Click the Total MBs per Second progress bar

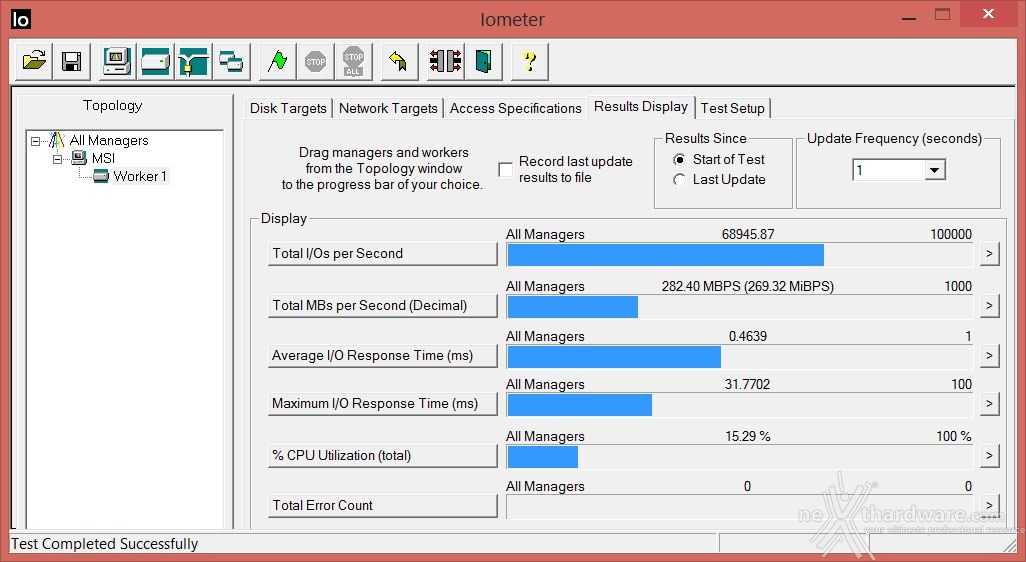[x=739, y=307]
